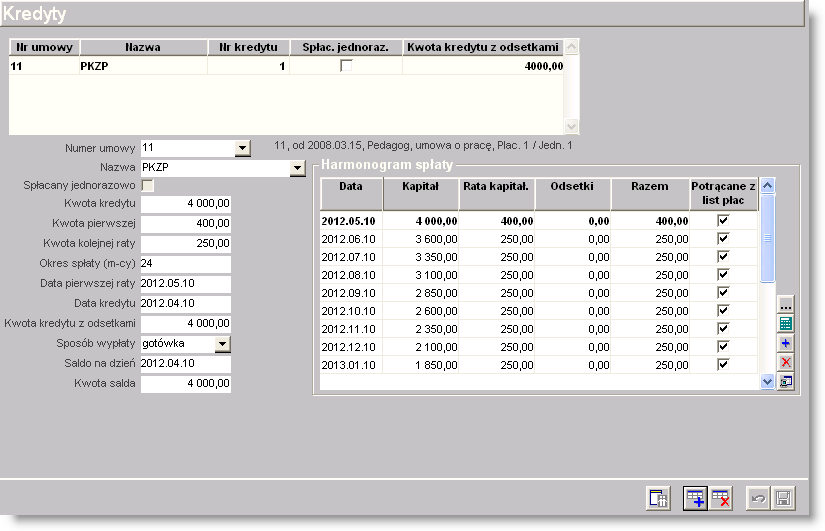Open the Sposób wypłaty dropdown
Image resolution: width=825 pixels, height=531 pixels.
[223, 344]
